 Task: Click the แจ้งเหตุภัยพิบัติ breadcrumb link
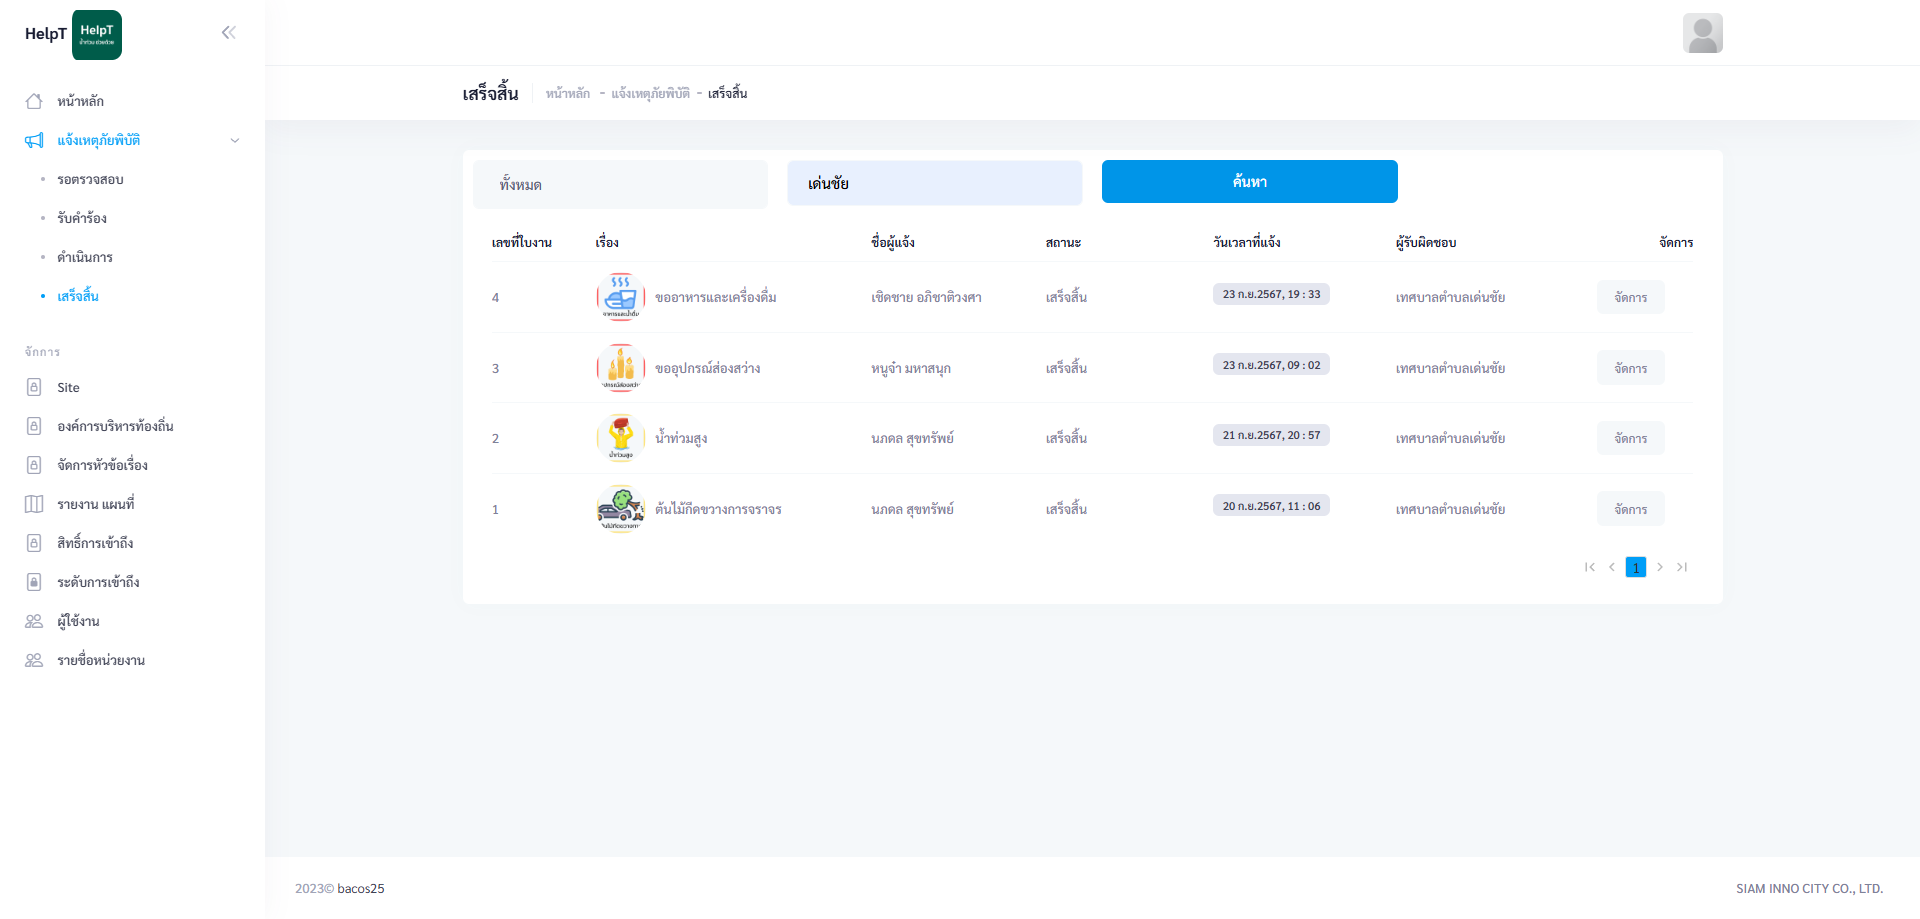pos(651,93)
